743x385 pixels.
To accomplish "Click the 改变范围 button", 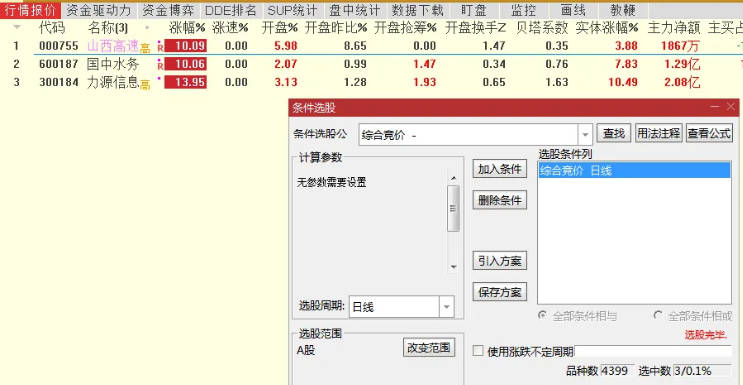I will [x=428, y=348].
